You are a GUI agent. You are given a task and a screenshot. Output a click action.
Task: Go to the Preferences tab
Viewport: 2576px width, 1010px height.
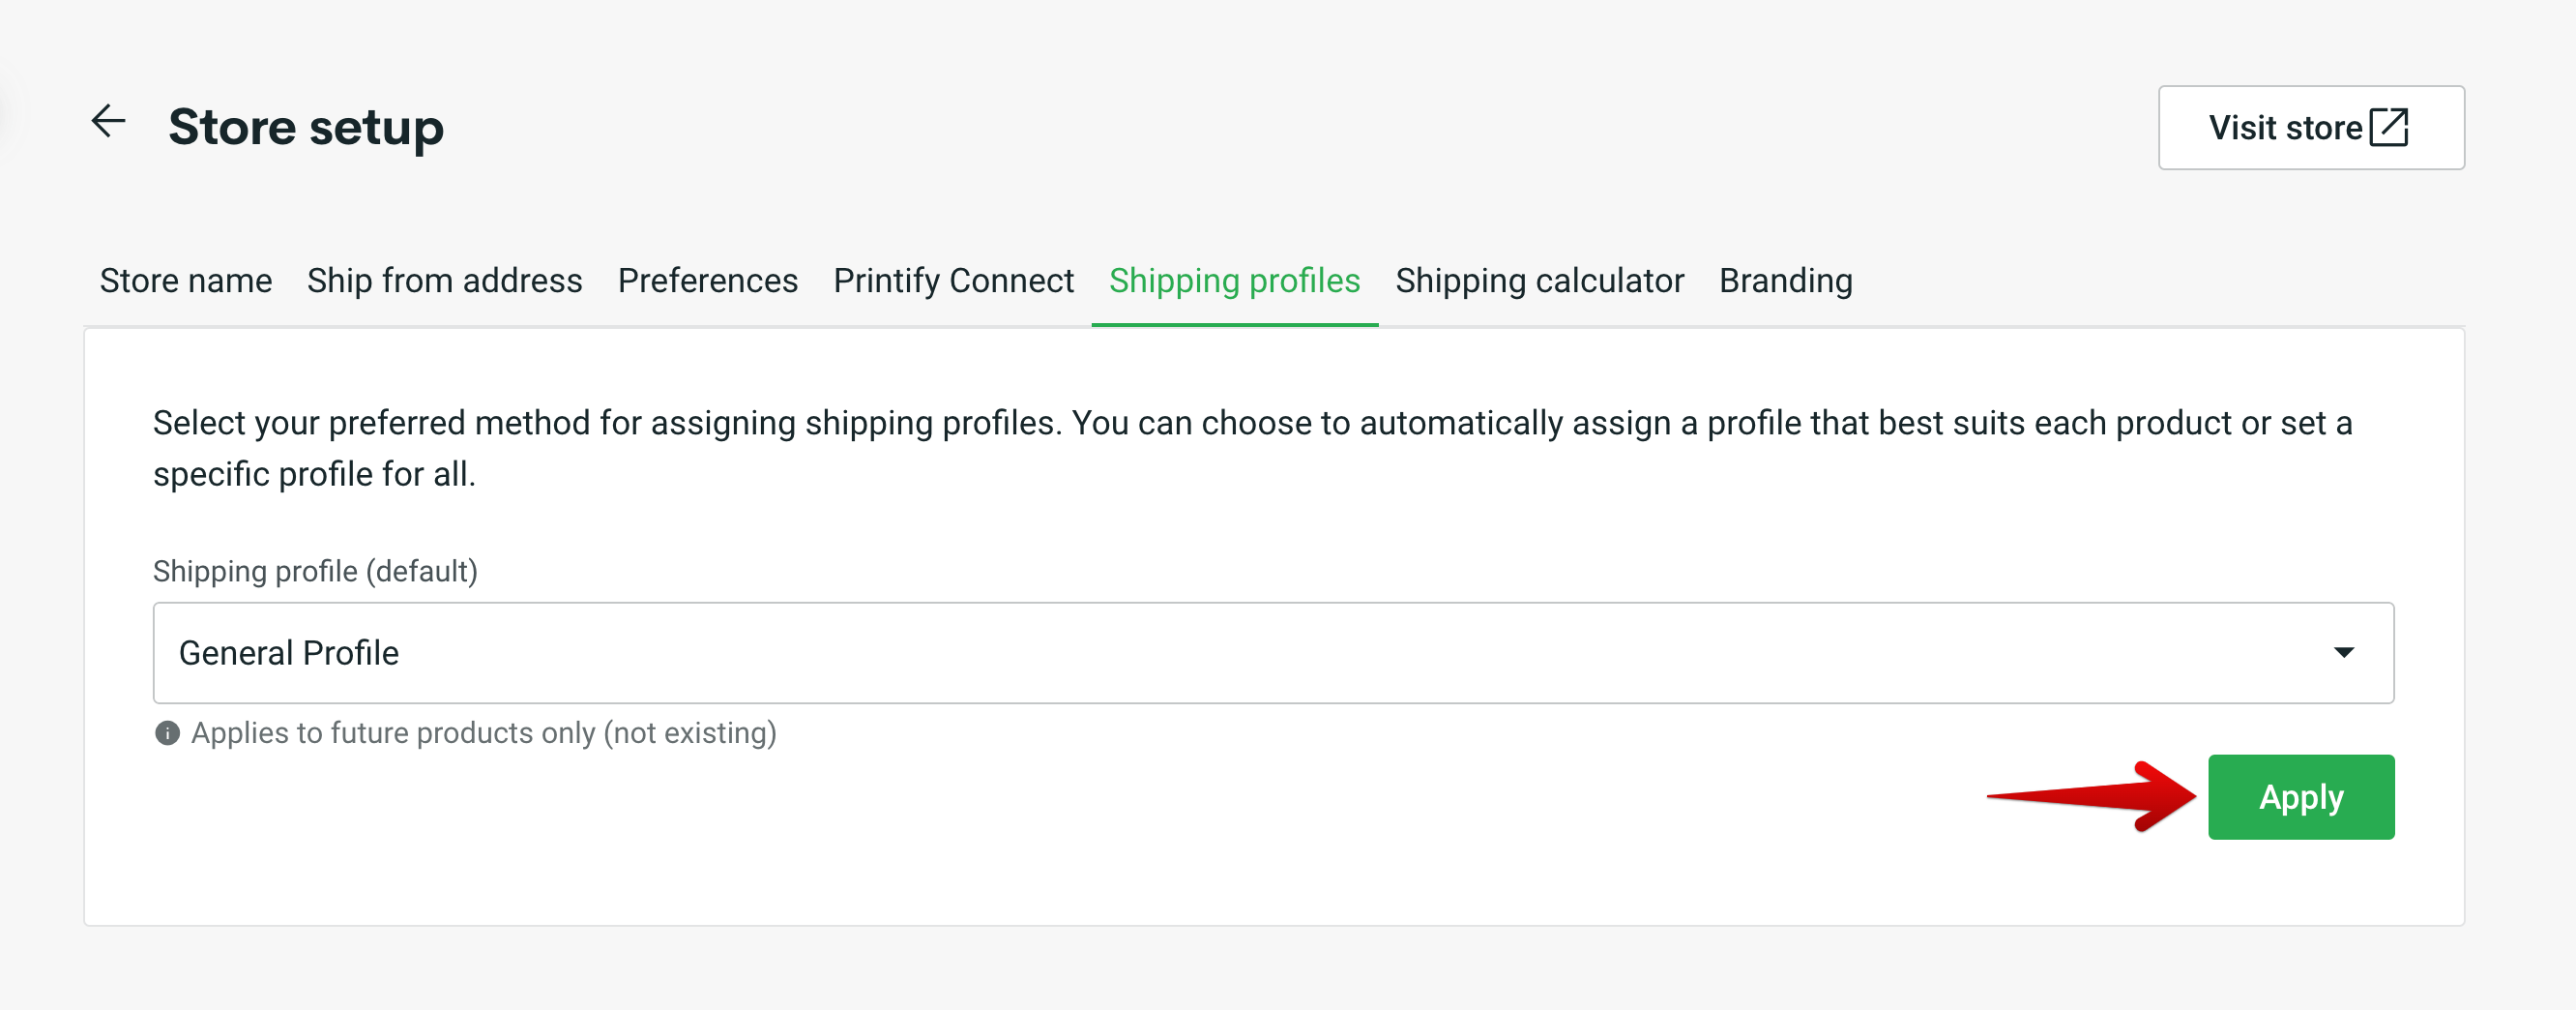coord(707,281)
